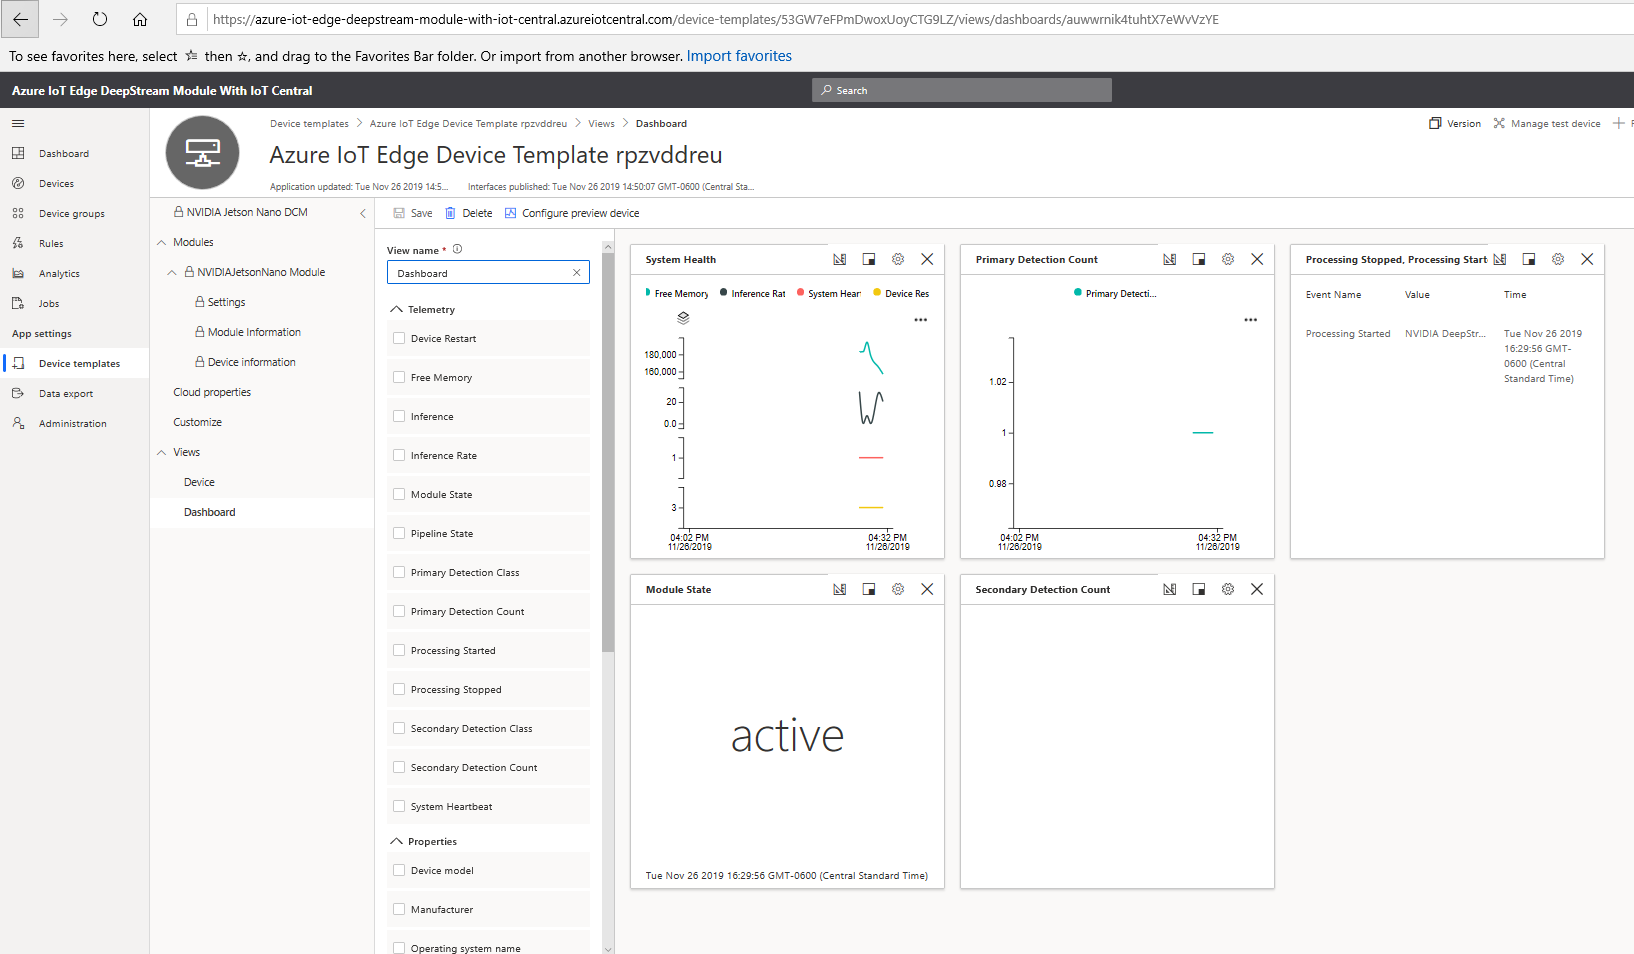Viewport: 1634px width, 954px height.
Task: Remove Primary Detection Count tile
Action: point(1257,259)
